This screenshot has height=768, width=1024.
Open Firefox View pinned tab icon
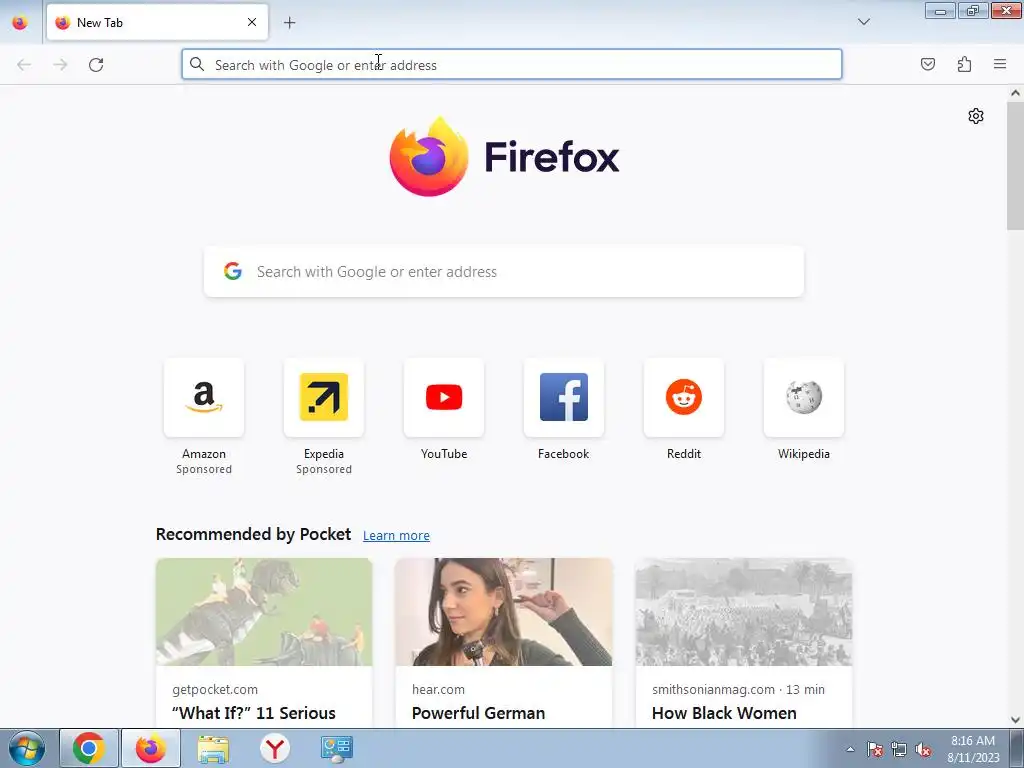click(20, 22)
